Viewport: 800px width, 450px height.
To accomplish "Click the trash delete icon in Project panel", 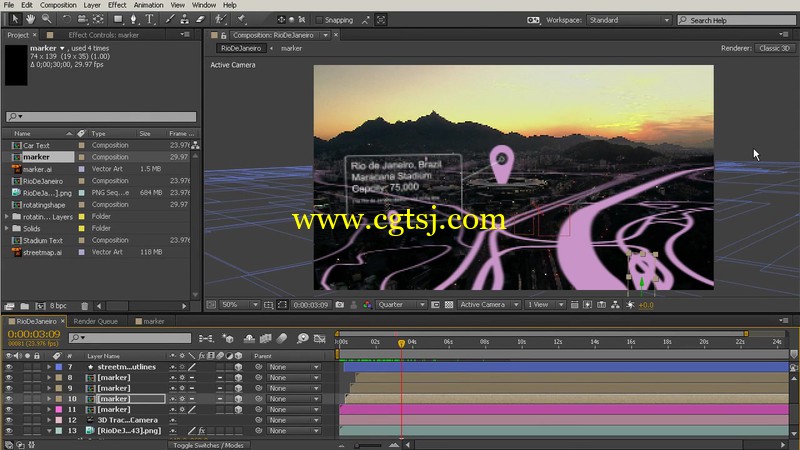I will (x=85, y=306).
